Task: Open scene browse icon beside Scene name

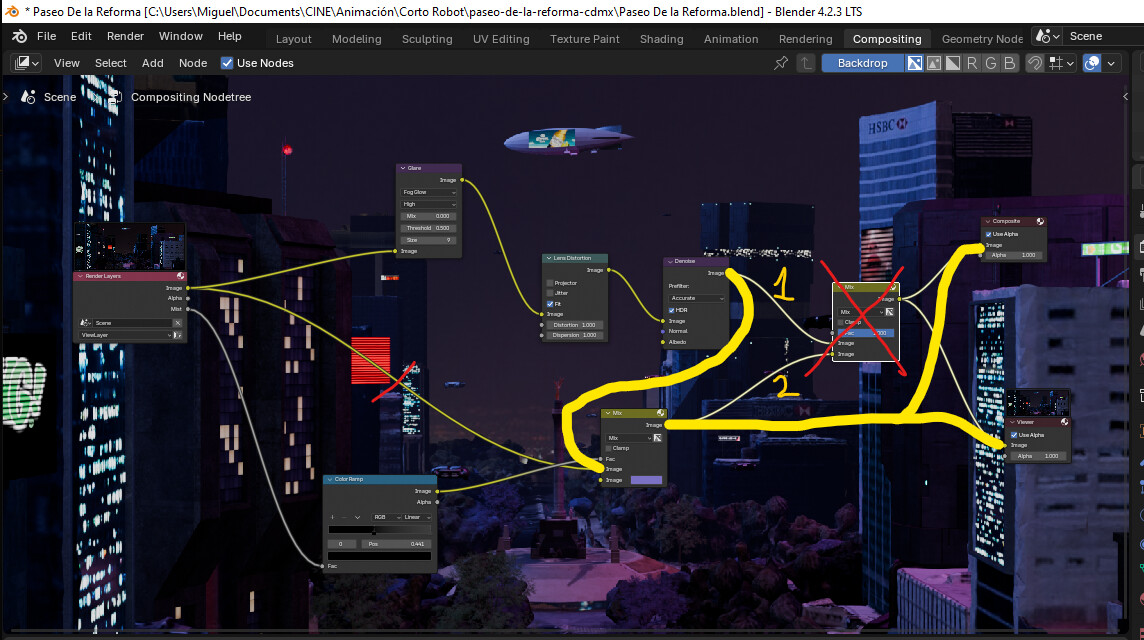Action: pyautogui.click(x=1047, y=36)
